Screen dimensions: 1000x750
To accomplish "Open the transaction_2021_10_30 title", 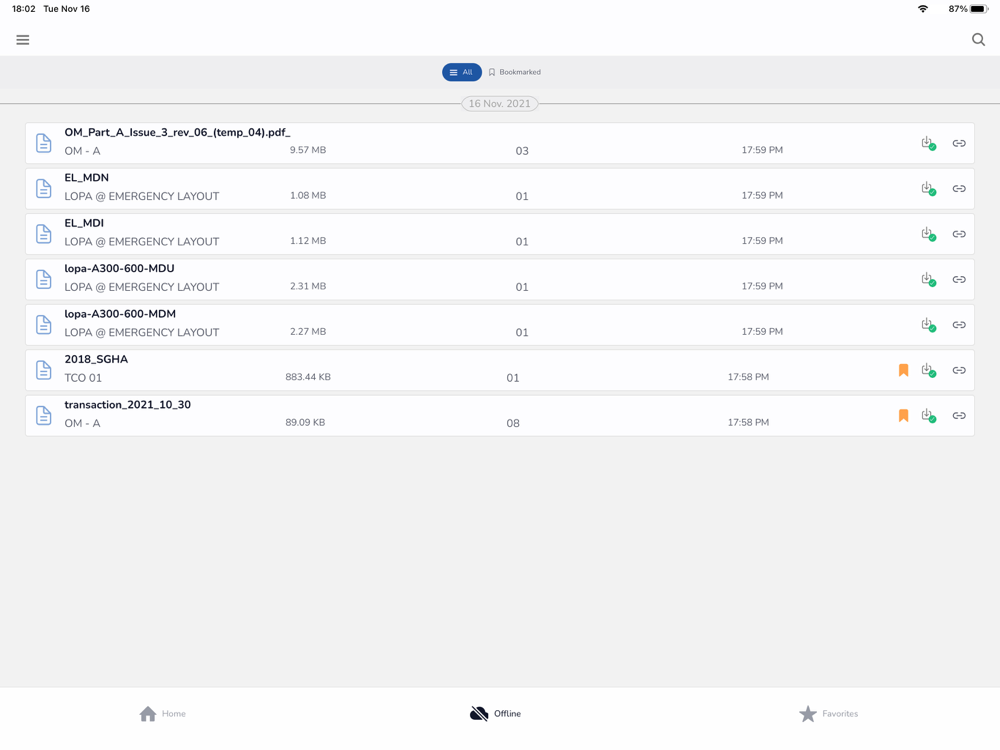I will pos(128,404).
